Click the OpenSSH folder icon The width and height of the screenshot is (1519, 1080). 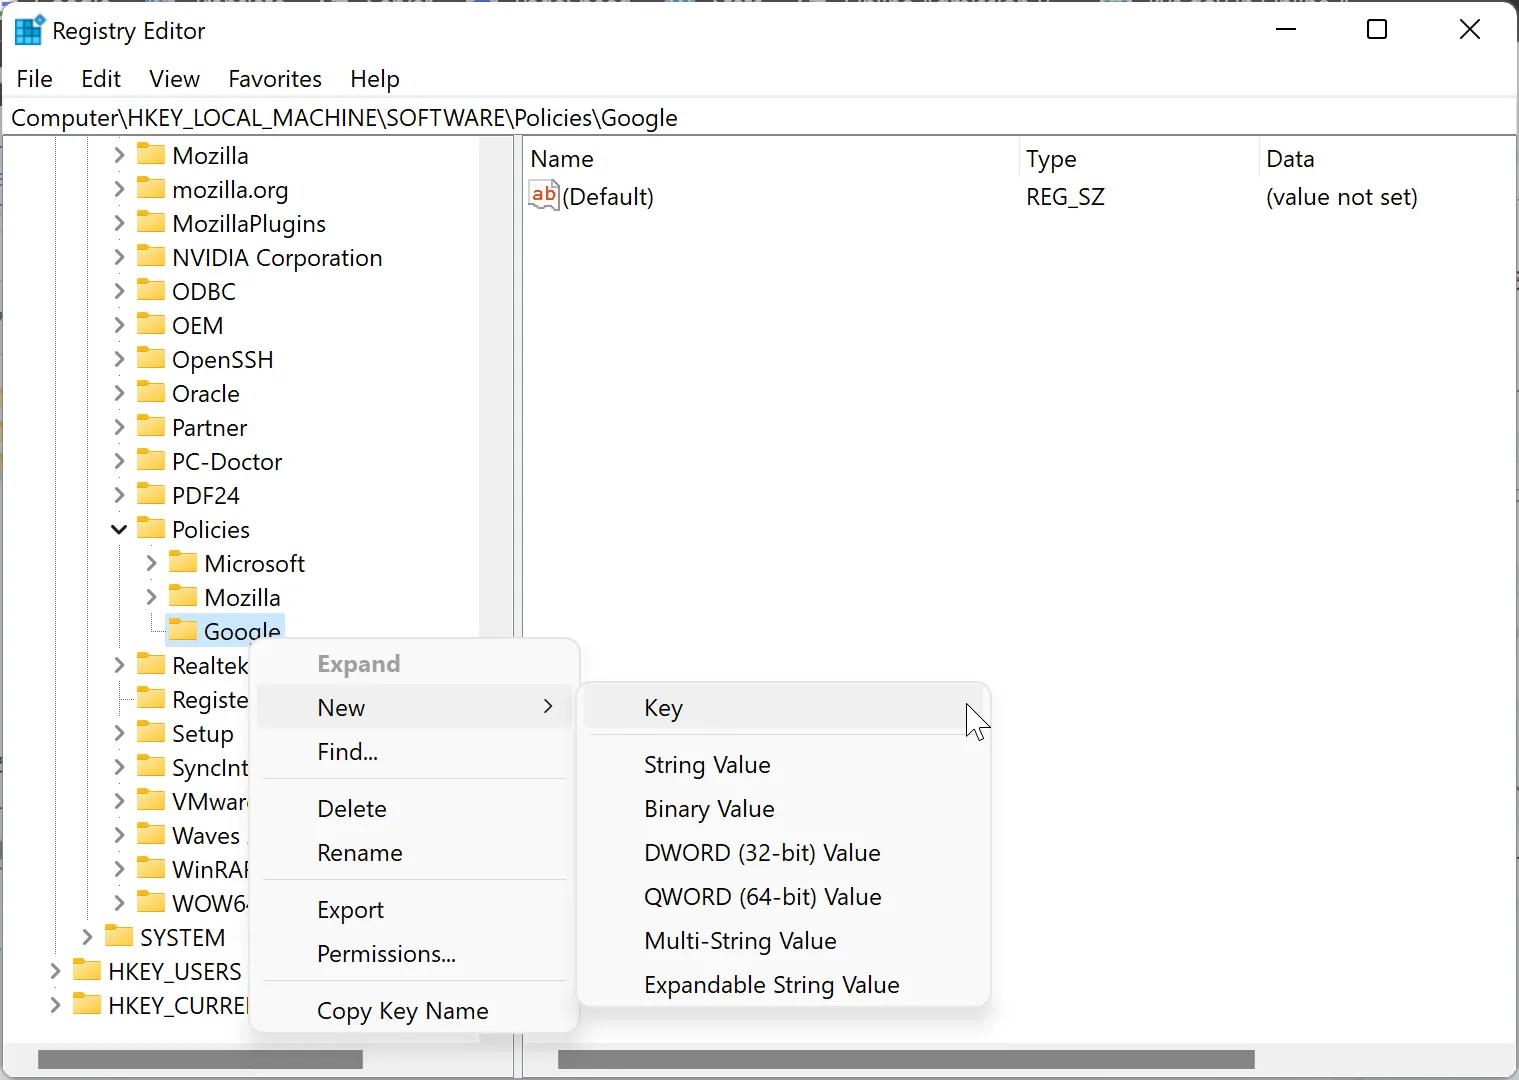tap(151, 359)
